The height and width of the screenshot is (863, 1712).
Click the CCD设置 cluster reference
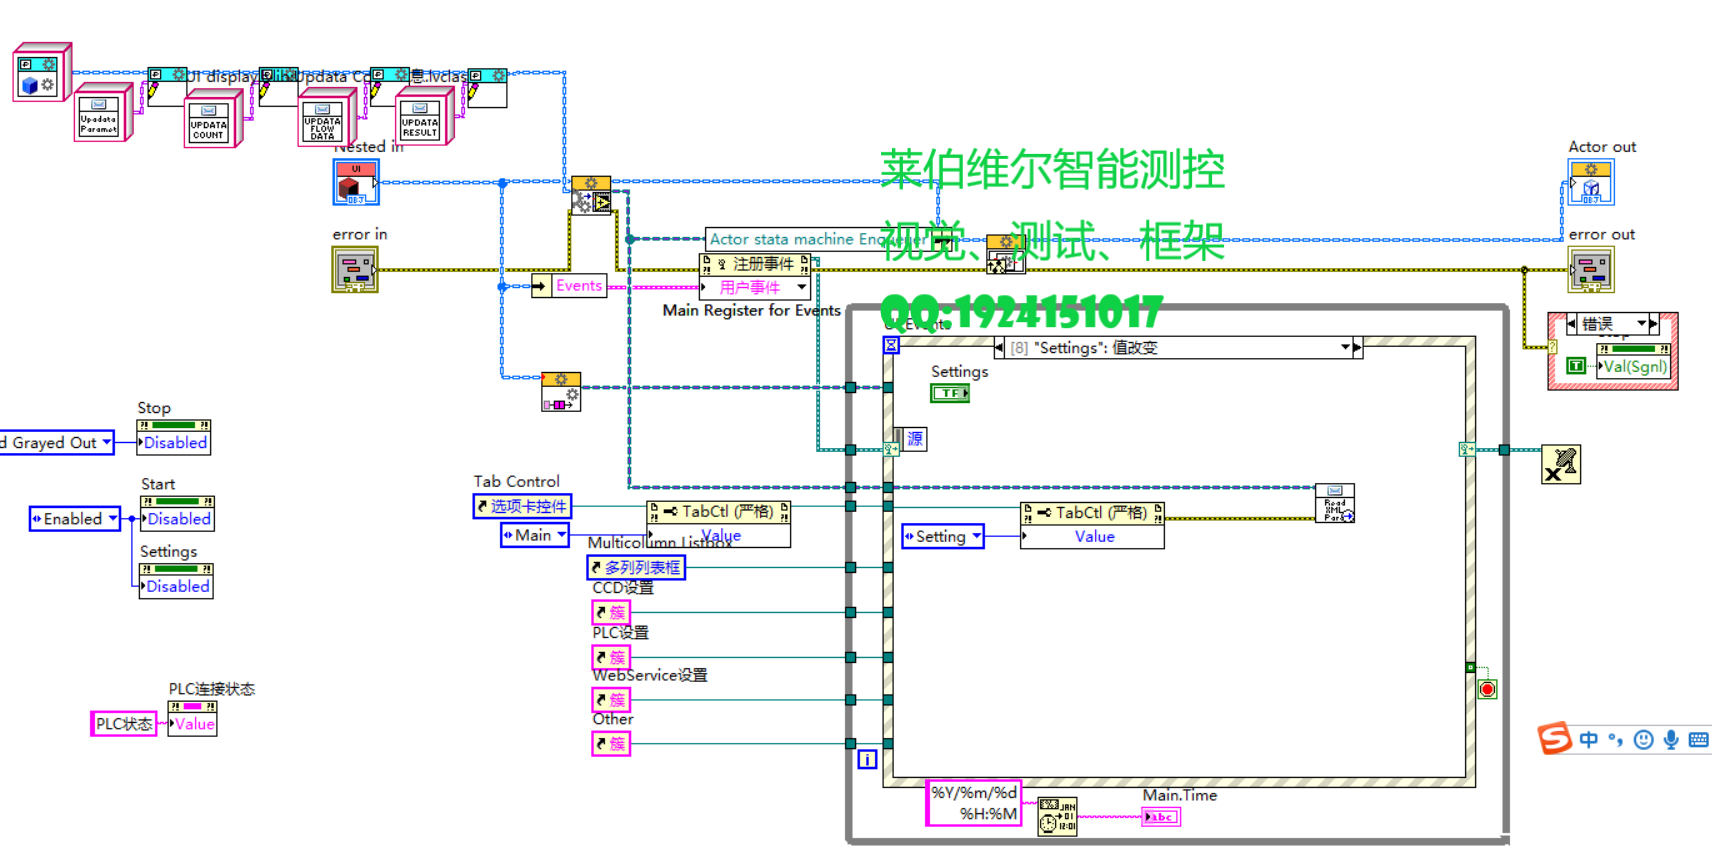[x=611, y=612]
